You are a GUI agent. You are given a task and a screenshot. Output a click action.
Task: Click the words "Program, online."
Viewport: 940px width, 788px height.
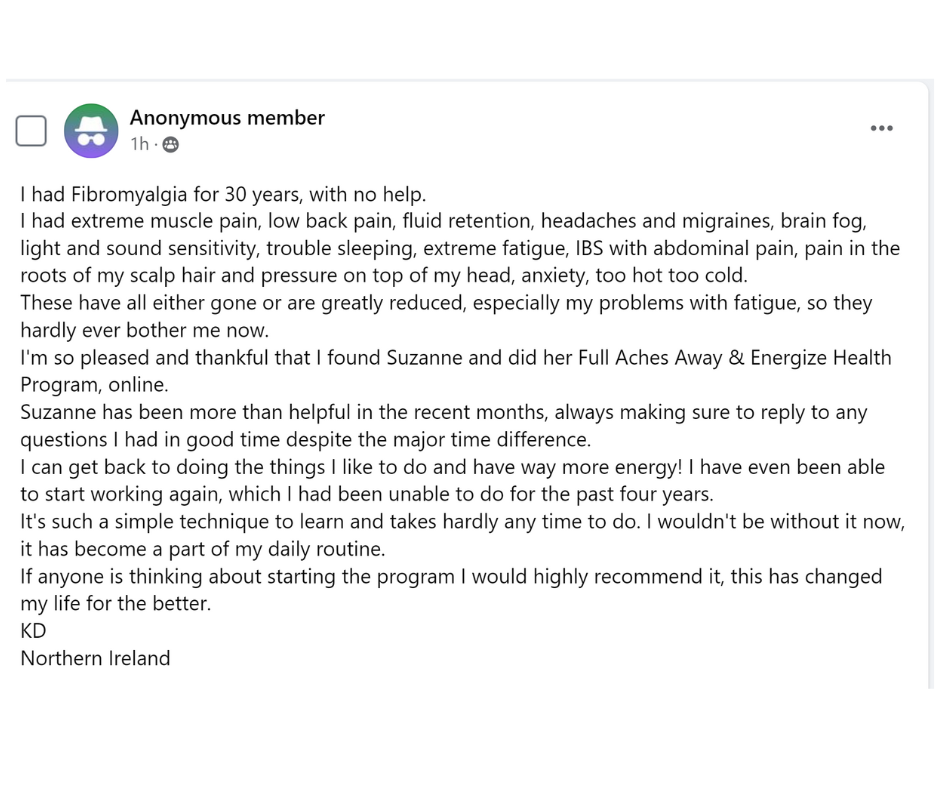(x=94, y=385)
